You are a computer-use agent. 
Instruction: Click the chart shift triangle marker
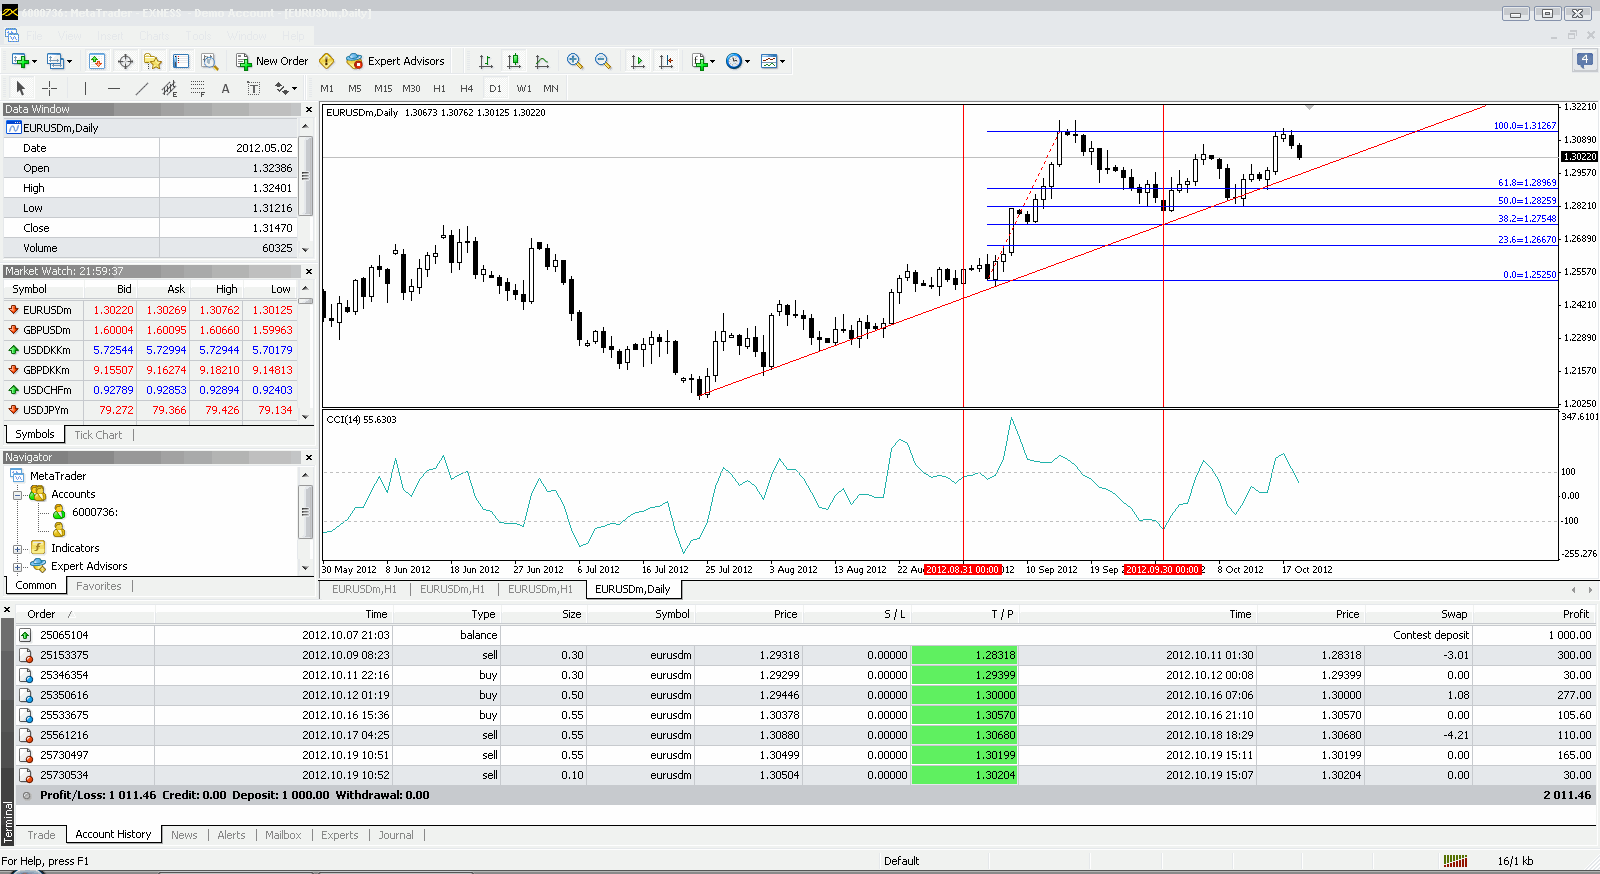(x=1309, y=107)
